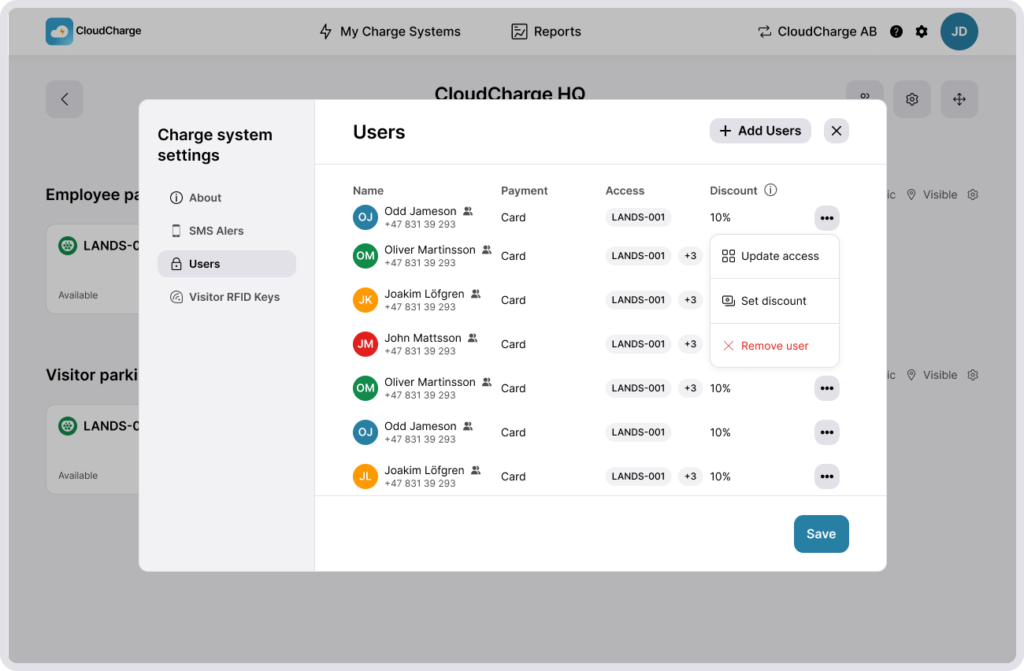
Task: Open three-dot menu for Joakim Löfgren JL
Action: (826, 477)
